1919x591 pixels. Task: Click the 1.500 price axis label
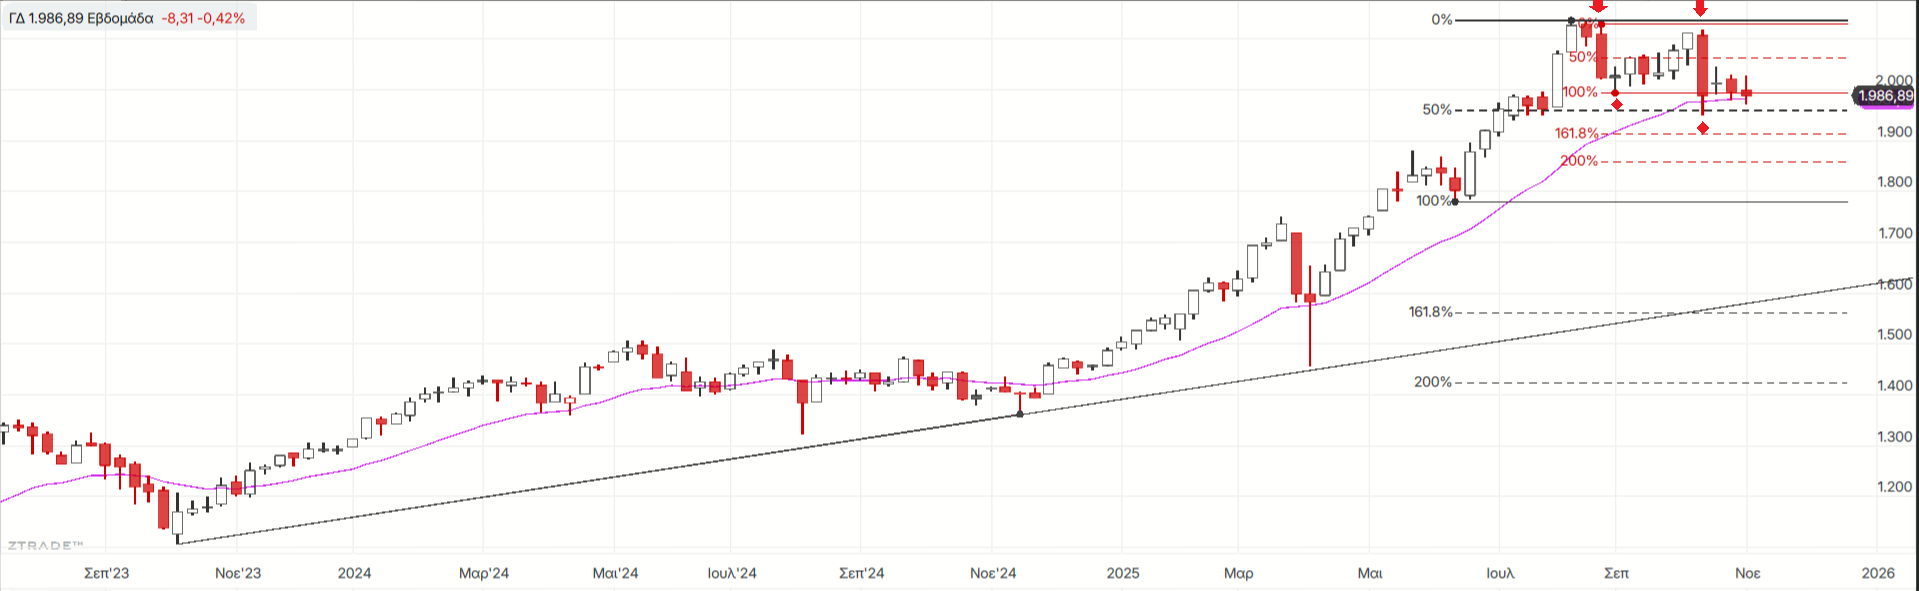coord(1895,335)
